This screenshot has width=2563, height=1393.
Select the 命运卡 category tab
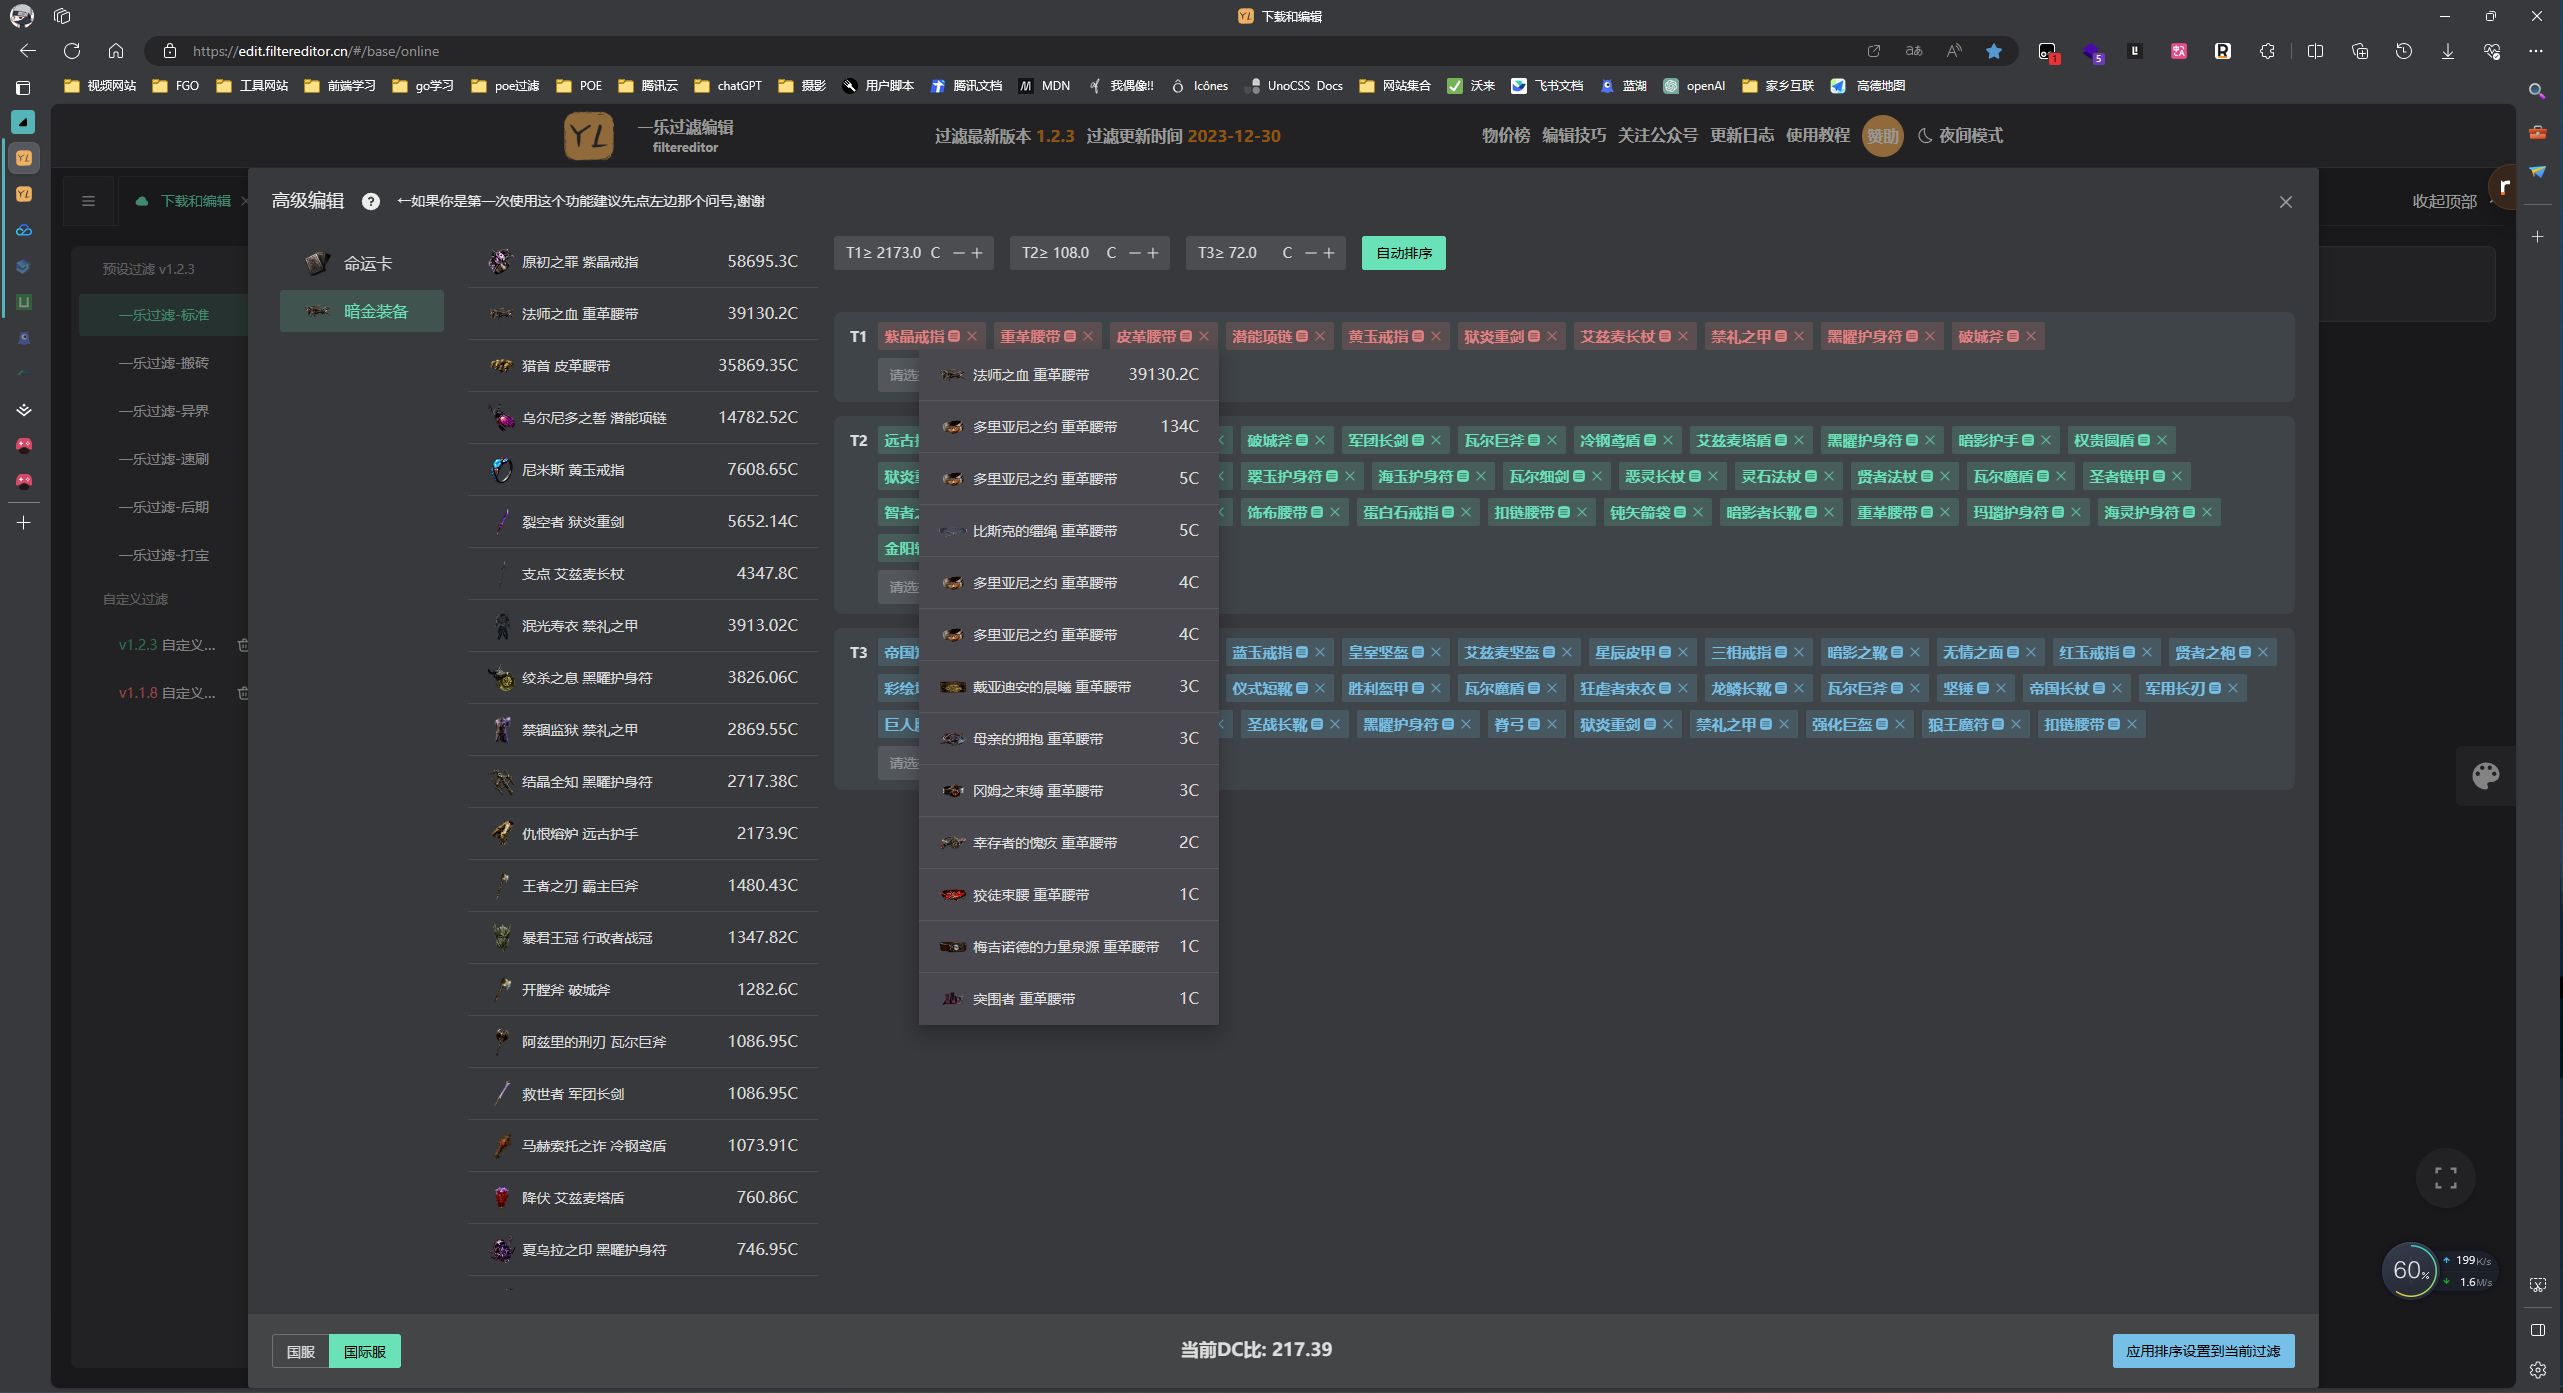tap(362, 263)
